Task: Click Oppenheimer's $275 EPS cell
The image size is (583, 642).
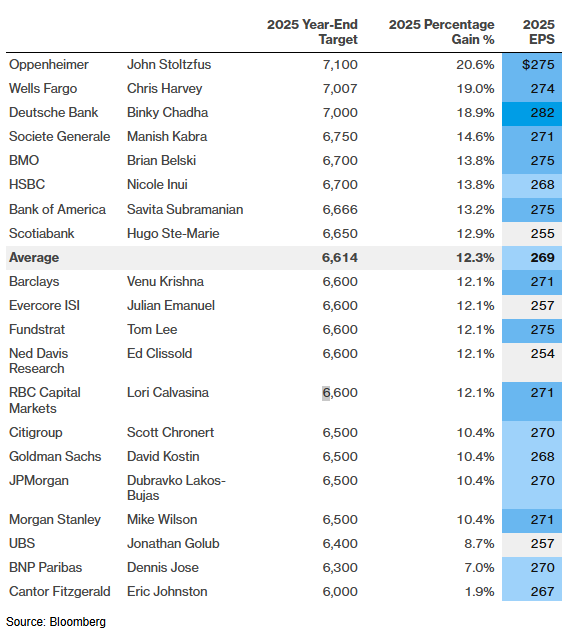Action: coord(532,65)
